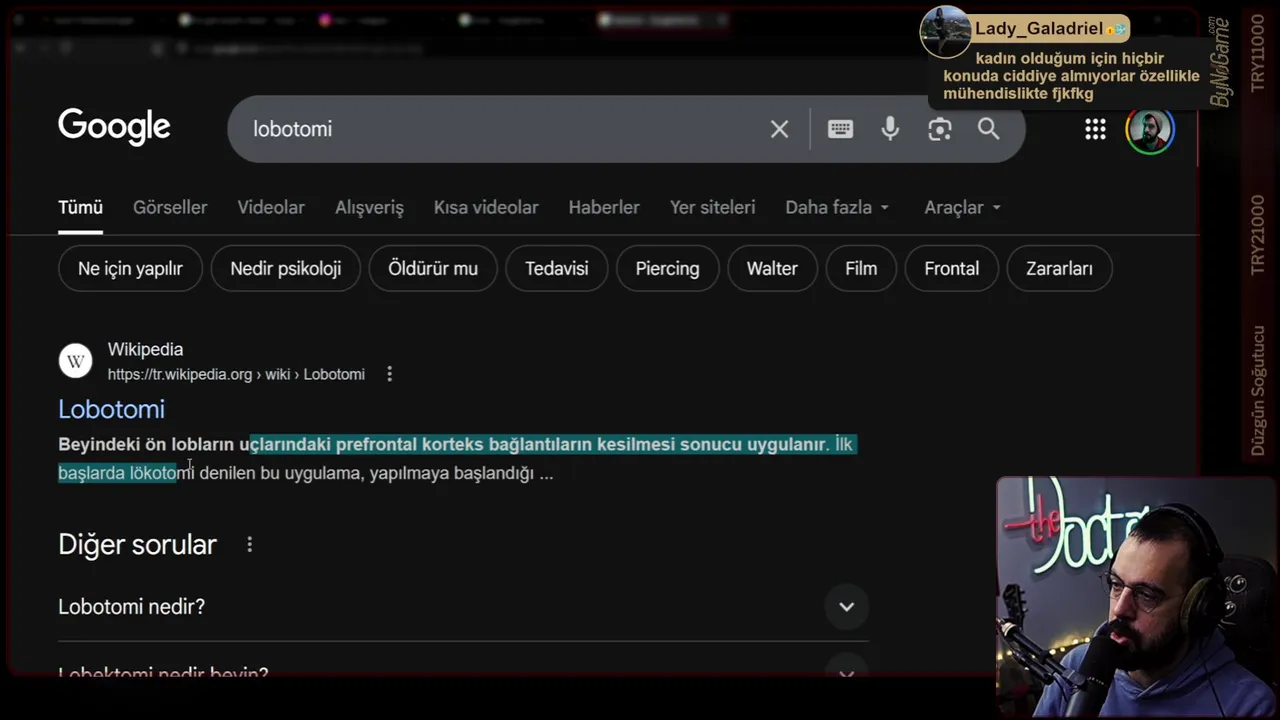Click the Lady_Galadriel chat avatar
The image size is (1280, 720).
coord(945,32)
